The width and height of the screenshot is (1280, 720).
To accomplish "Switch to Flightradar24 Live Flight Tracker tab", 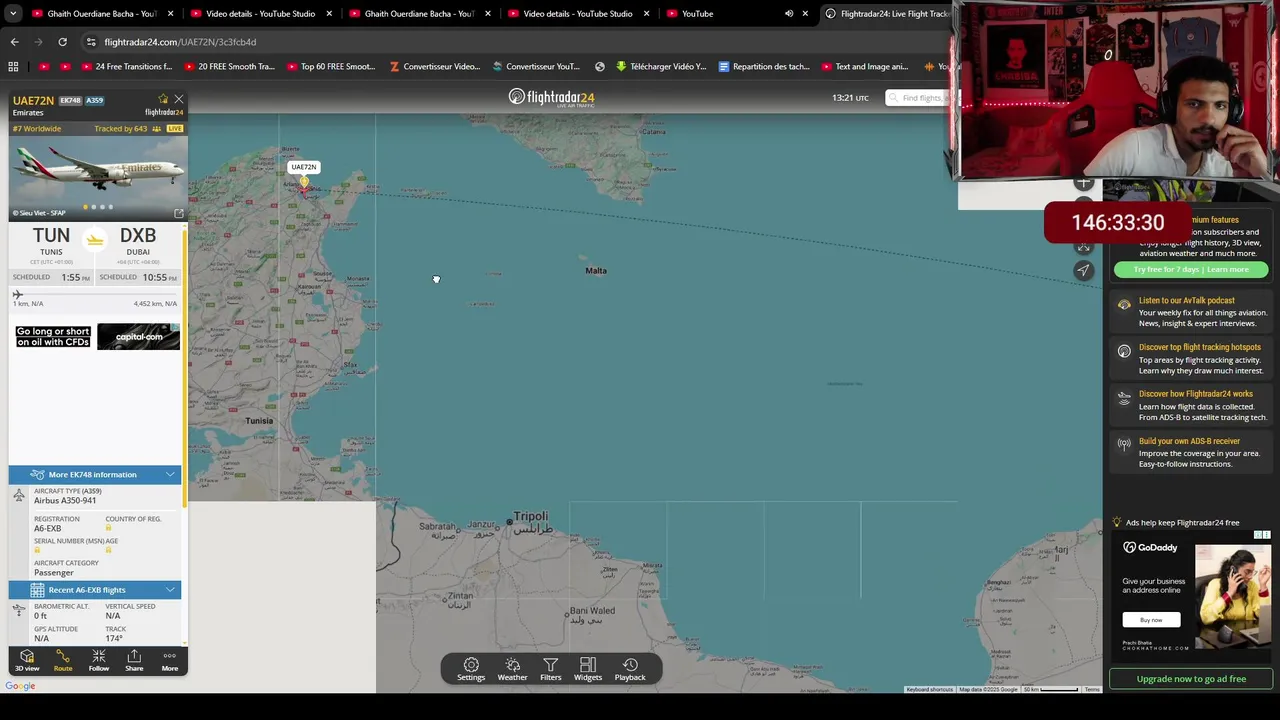I will click(886, 14).
